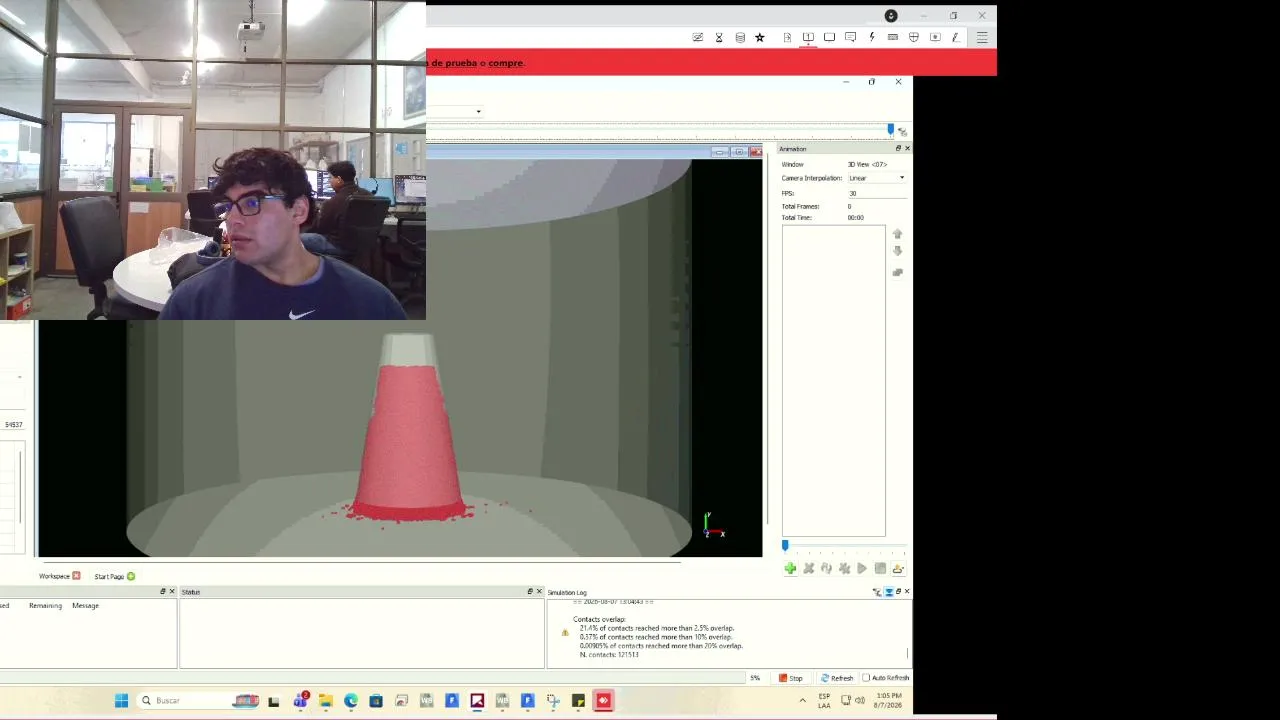
Task: Click the XYZ axis triad in 3D view
Action: click(712, 526)
